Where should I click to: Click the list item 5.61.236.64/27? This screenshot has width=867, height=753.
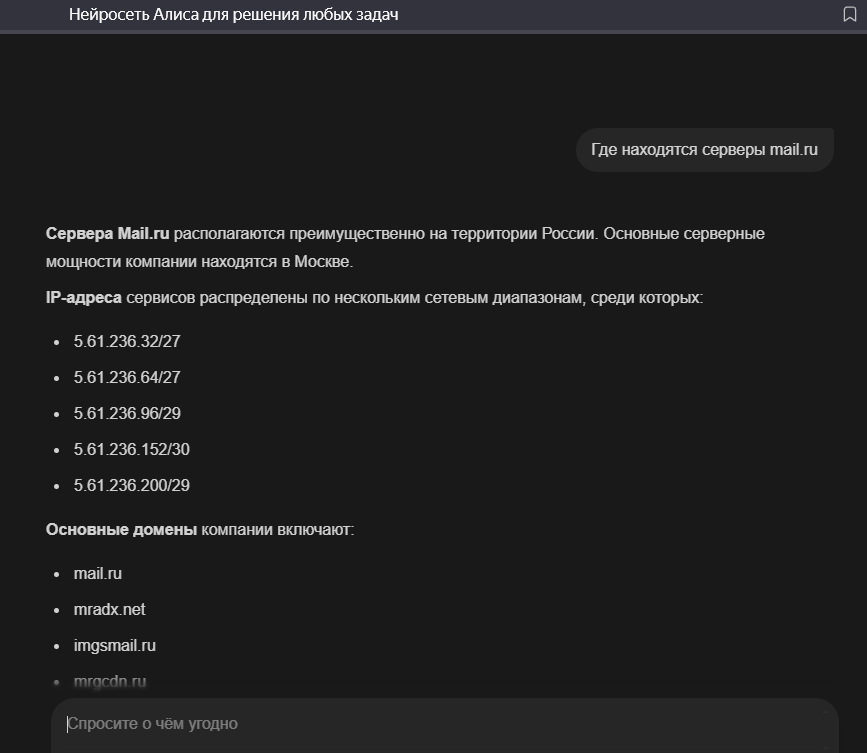(127, 378)
